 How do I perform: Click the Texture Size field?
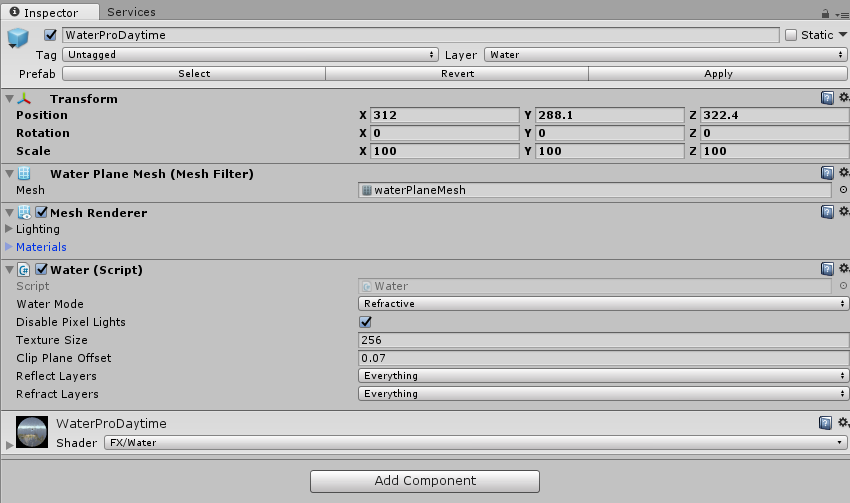tap(603, 340)
